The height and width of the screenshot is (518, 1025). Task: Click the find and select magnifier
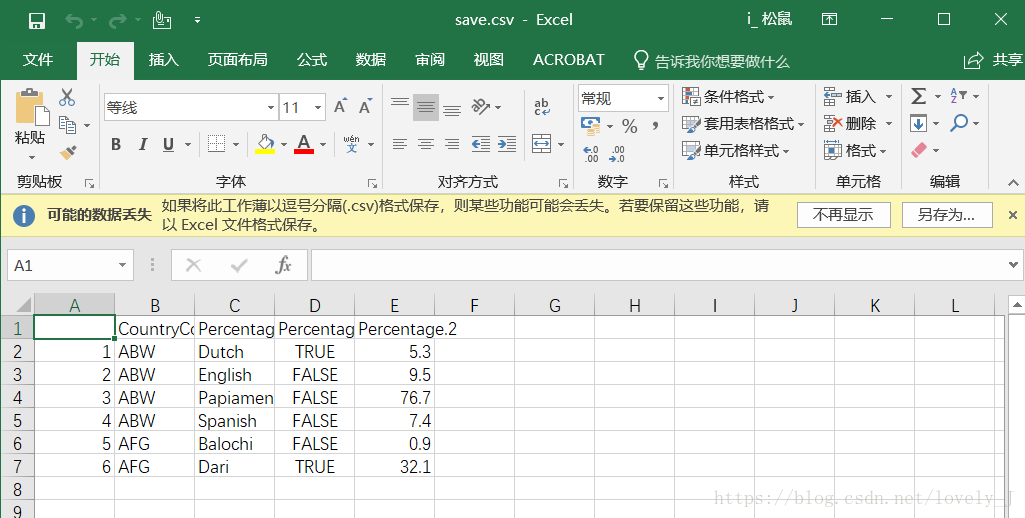coord(959,123)
